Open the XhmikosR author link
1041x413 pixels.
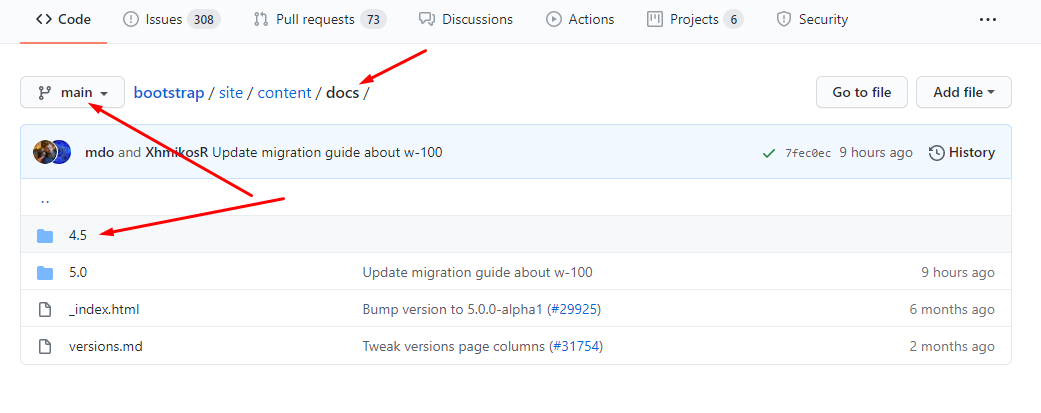pos(177,153)
